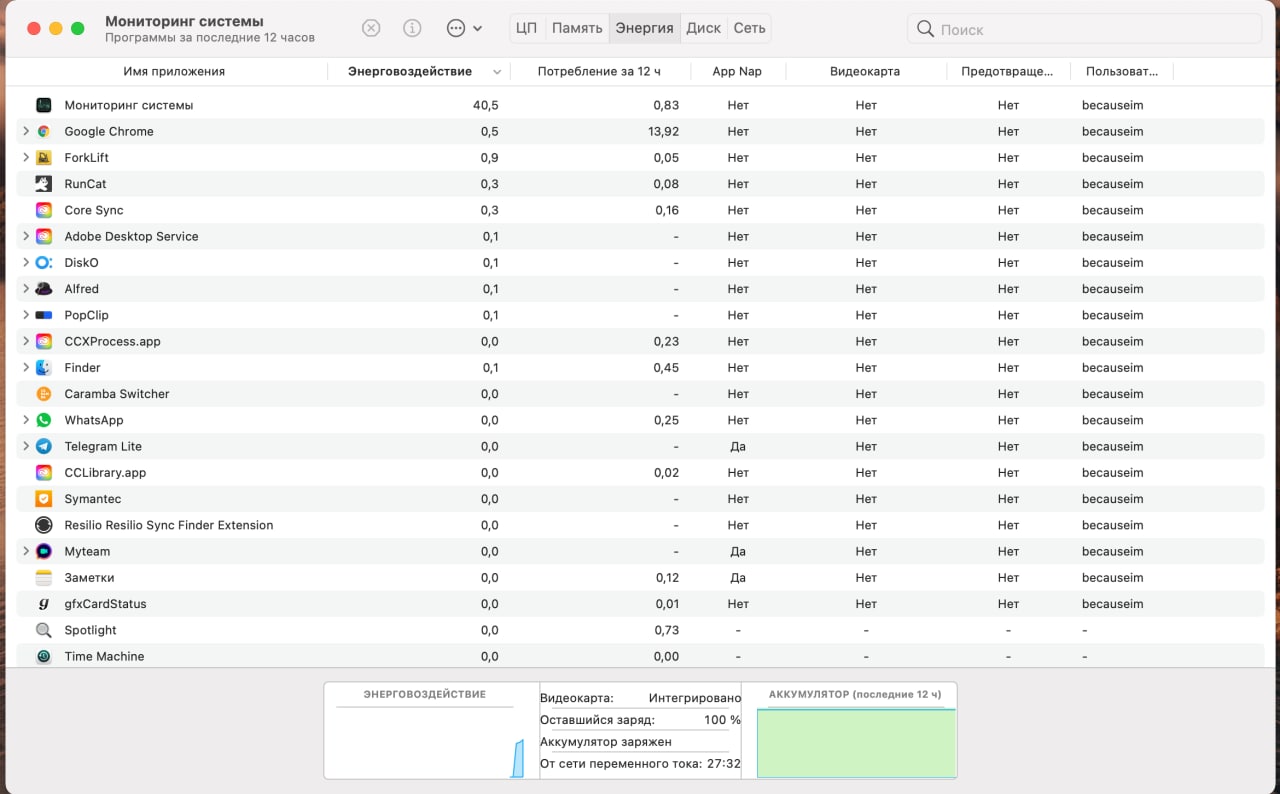Viewport: 1280px width, 794px height.
Task: Click the ForkLift app icon
Action: click(43, 158)
